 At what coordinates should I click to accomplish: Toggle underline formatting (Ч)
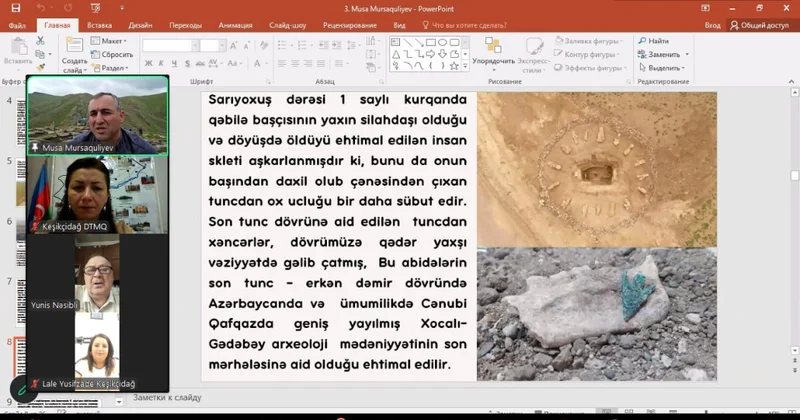click(174, 64)
